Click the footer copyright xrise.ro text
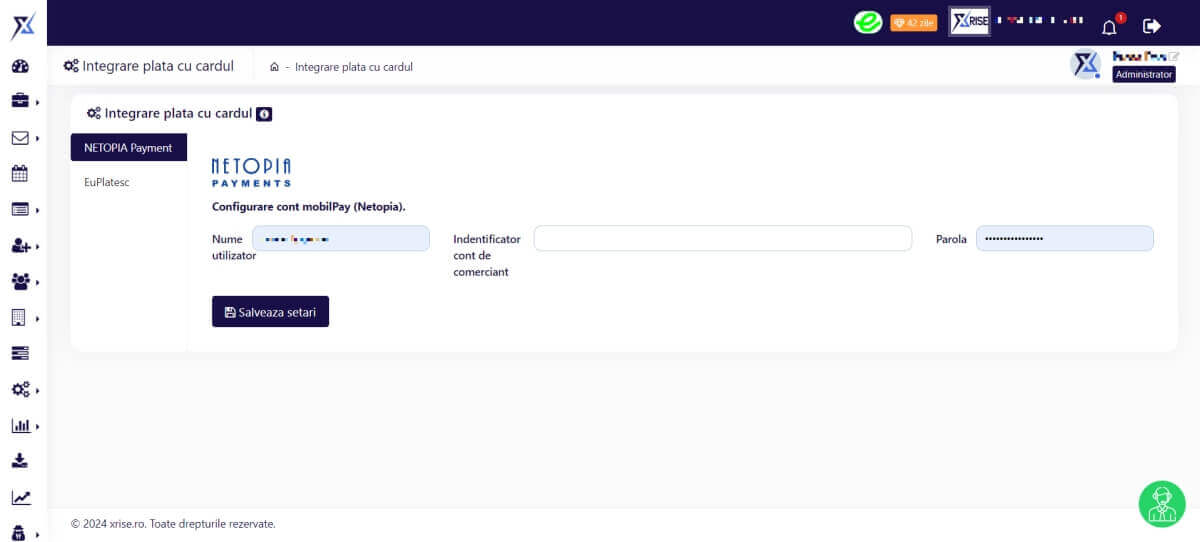1200x542 pixels. click(173, 523)
